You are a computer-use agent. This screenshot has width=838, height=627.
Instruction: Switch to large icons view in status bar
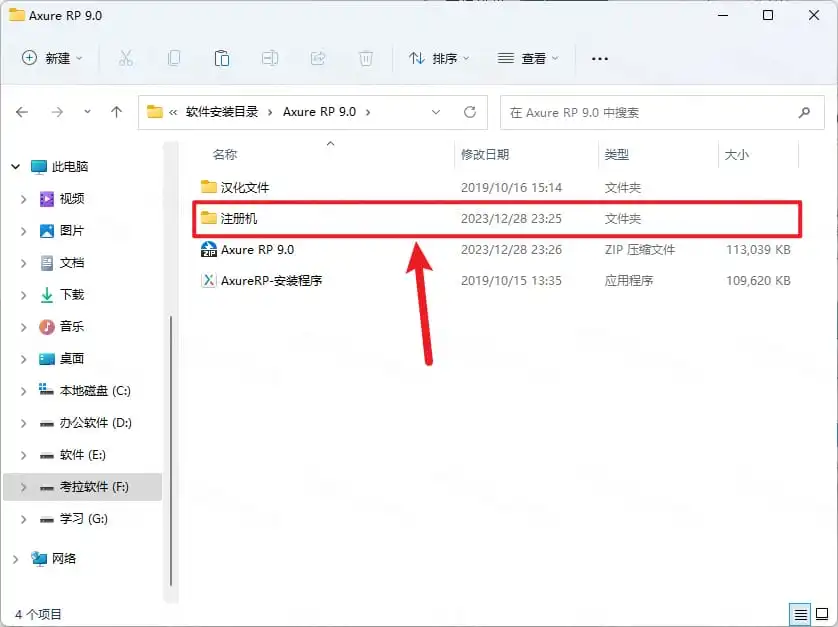pos(822,614)
